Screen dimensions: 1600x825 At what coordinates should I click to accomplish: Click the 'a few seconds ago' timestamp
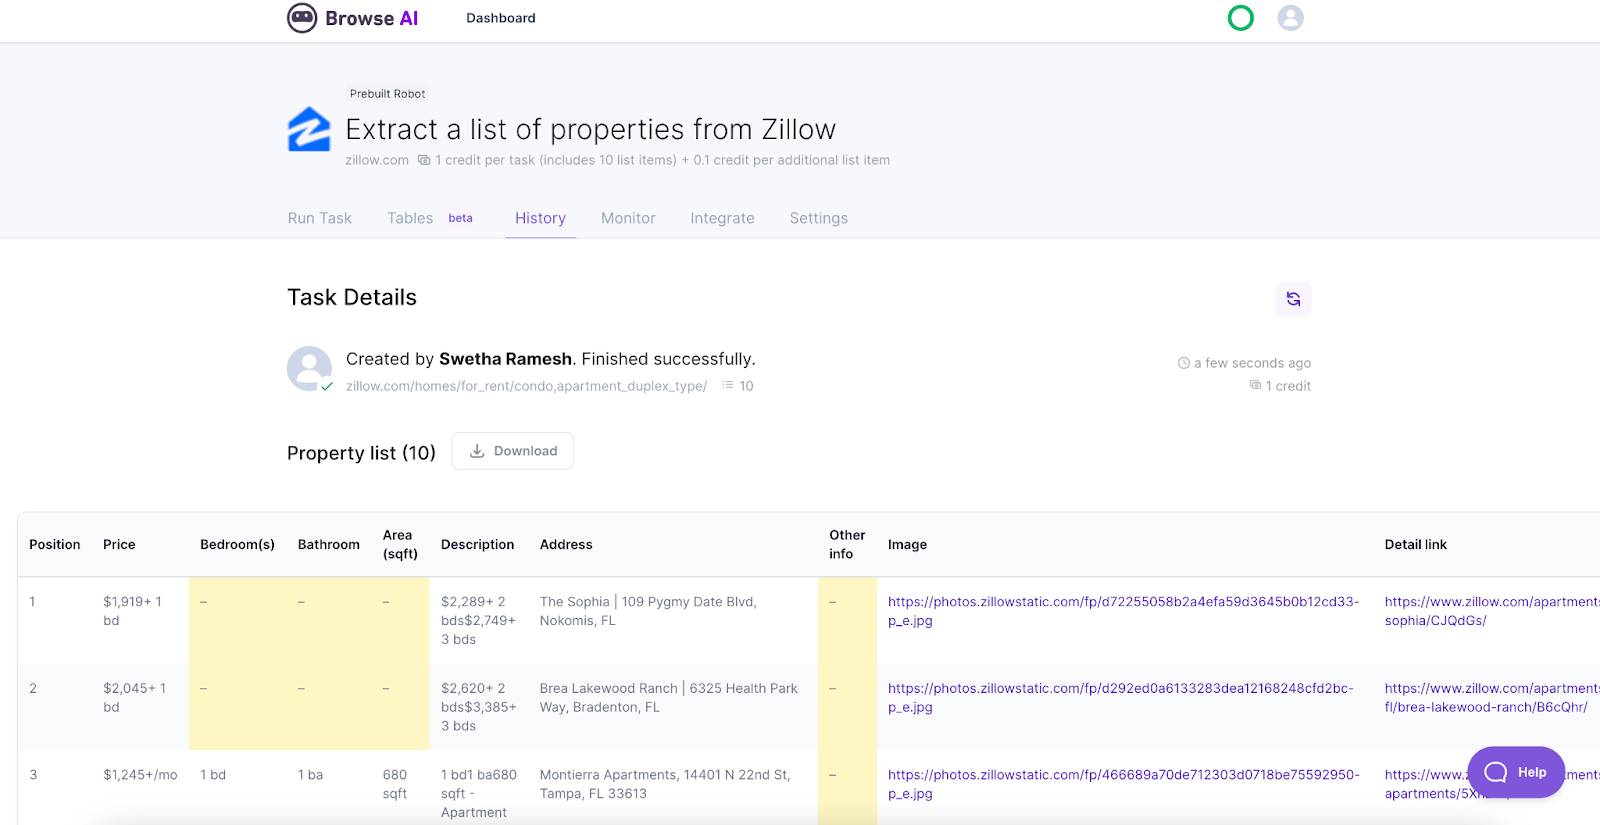coord(1252,363)
